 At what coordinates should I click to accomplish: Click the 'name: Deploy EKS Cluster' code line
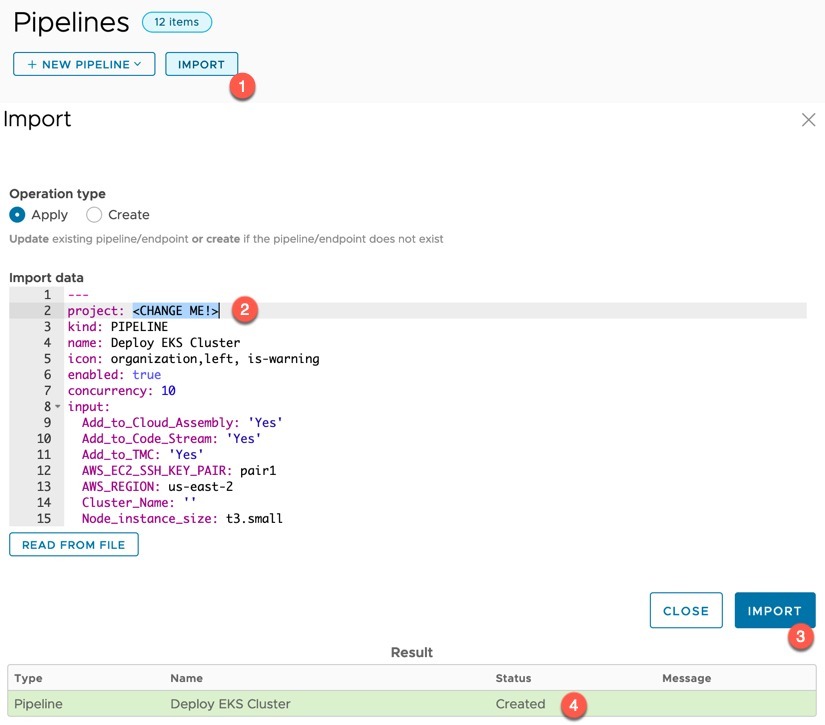(x=154, y=343)
